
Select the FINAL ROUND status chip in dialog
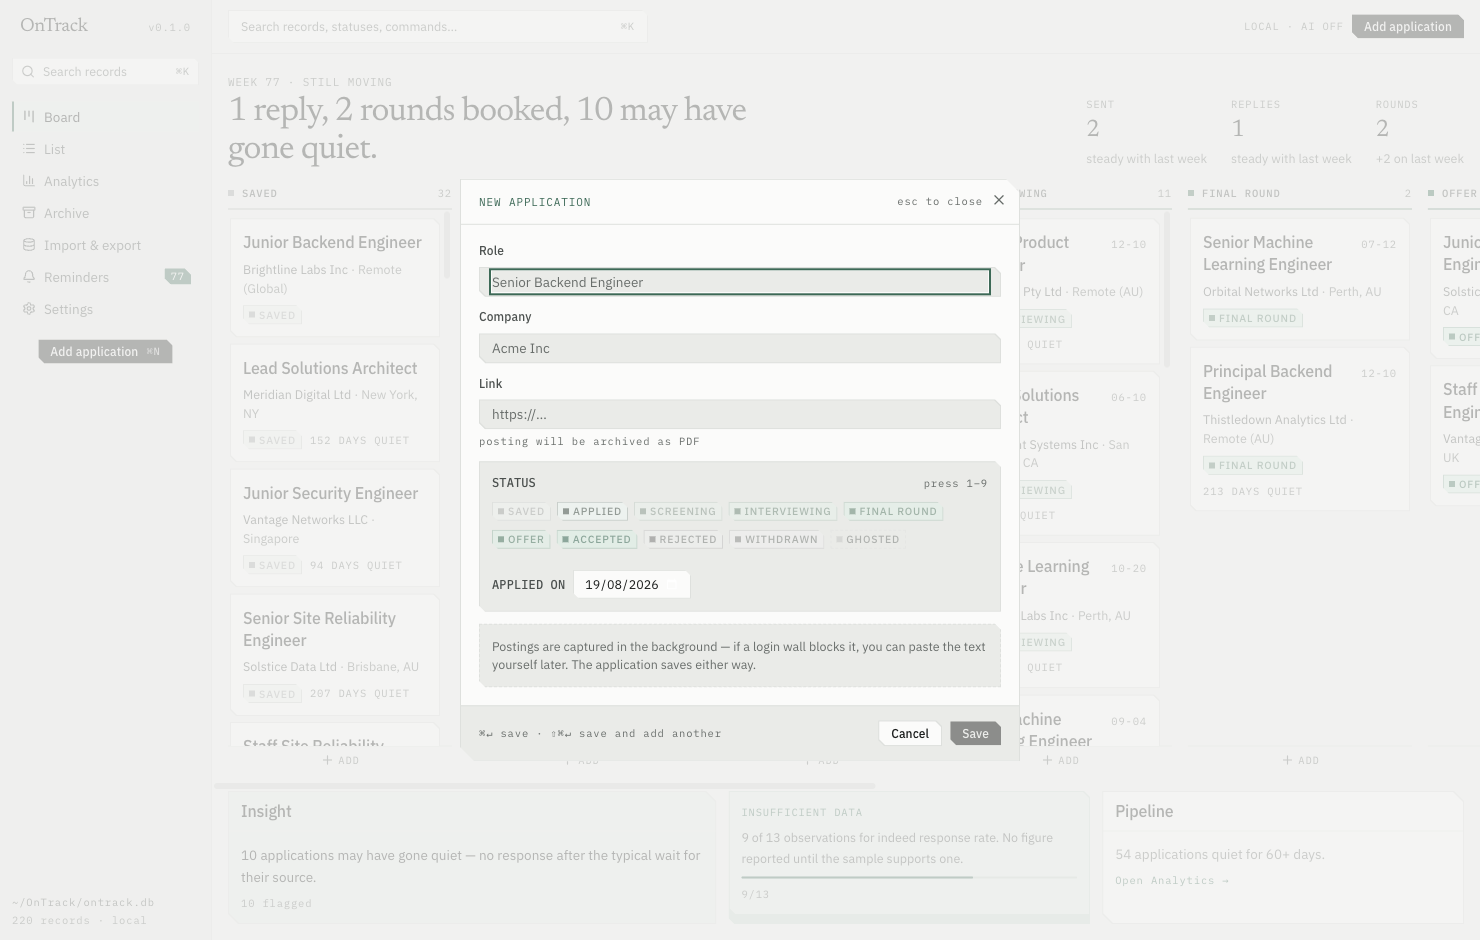pos(893,511)
